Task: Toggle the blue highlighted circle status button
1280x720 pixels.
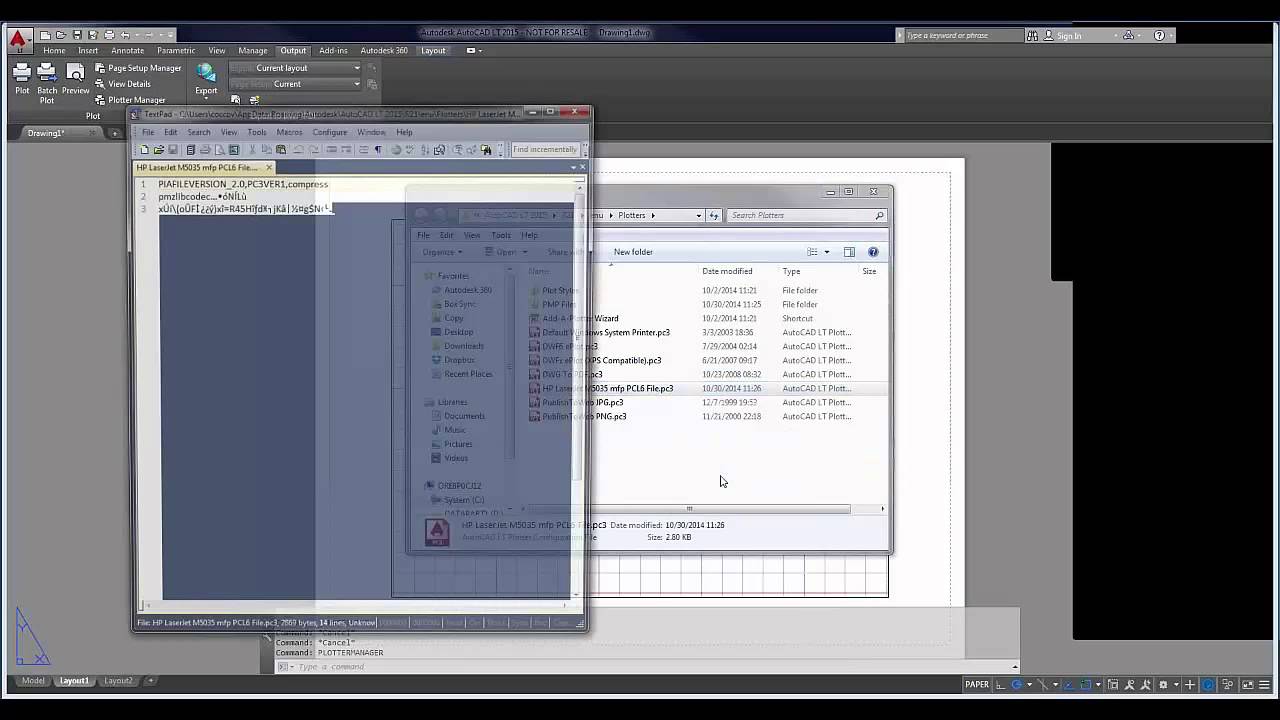Action: [1208, 685]
